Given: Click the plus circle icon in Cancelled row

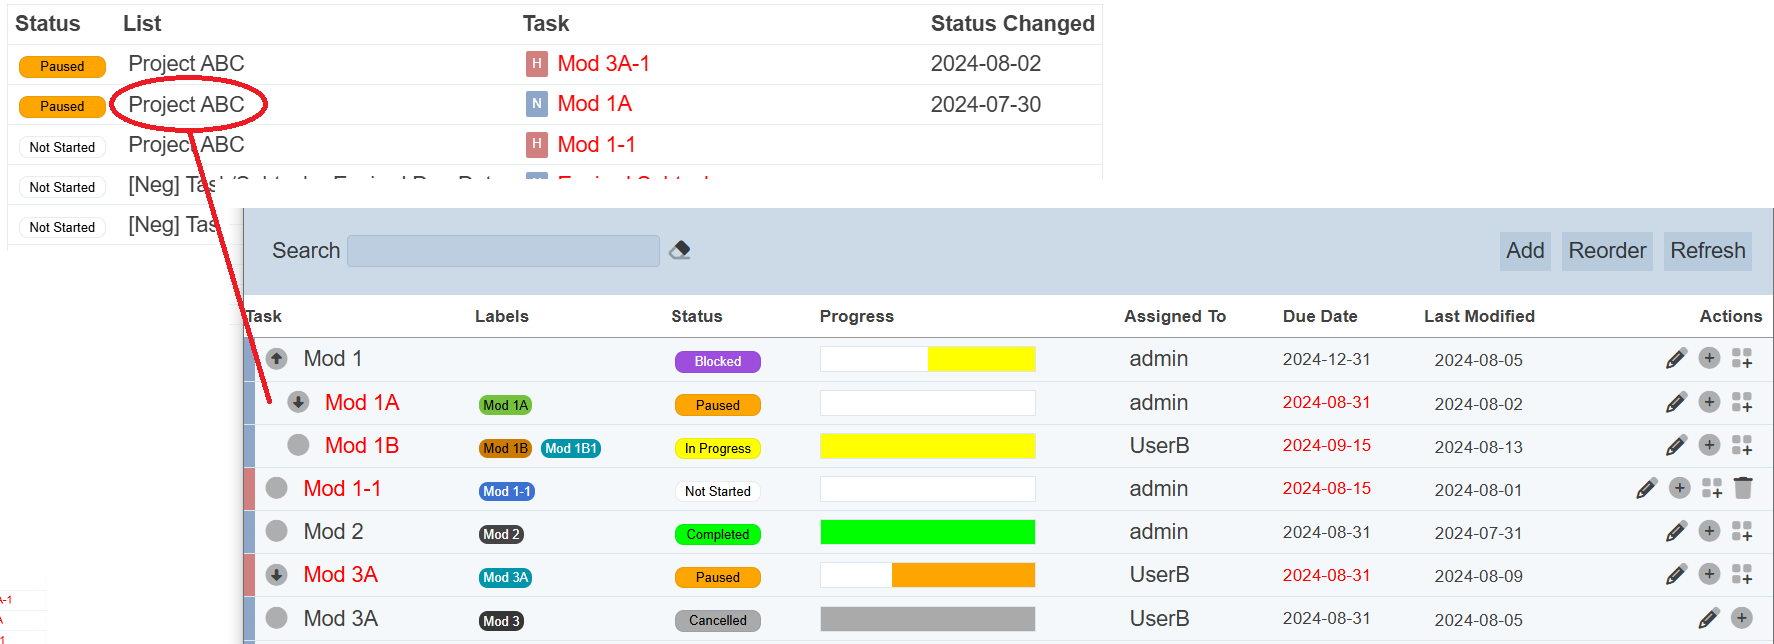Looking at the screenshot, I should tap(1741, 618).
